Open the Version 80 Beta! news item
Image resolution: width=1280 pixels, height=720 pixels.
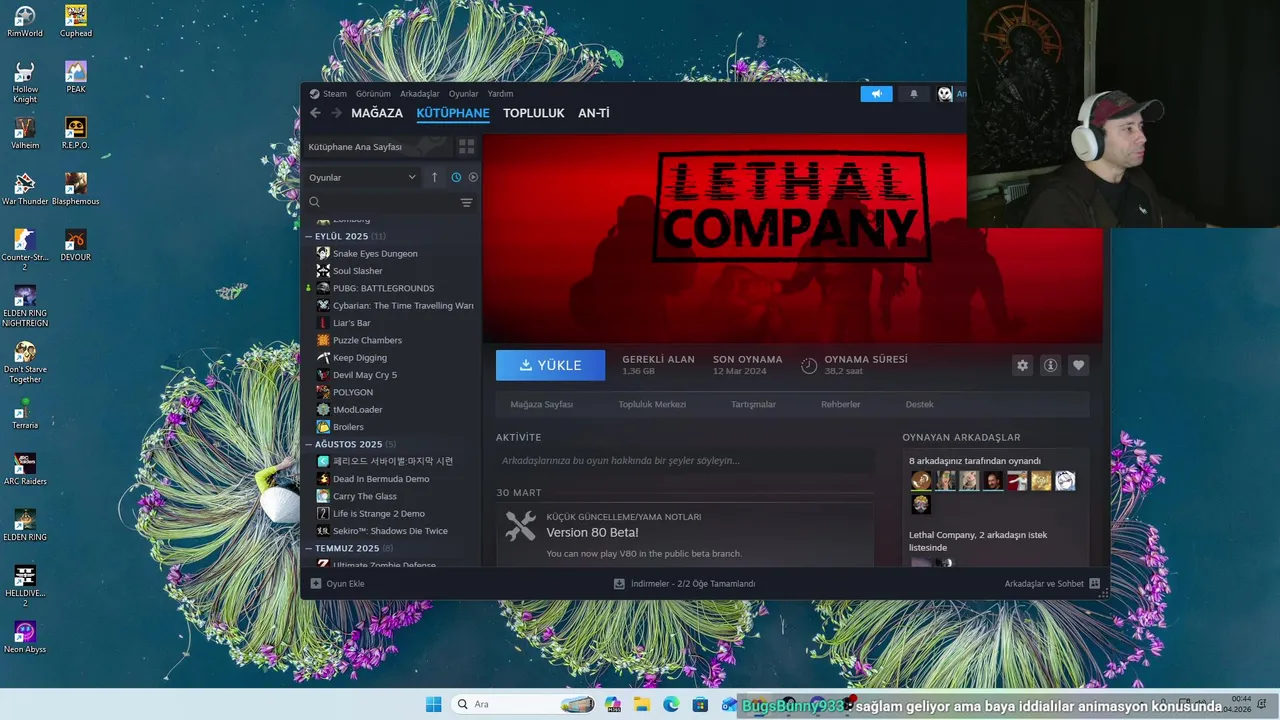point(592,532)
